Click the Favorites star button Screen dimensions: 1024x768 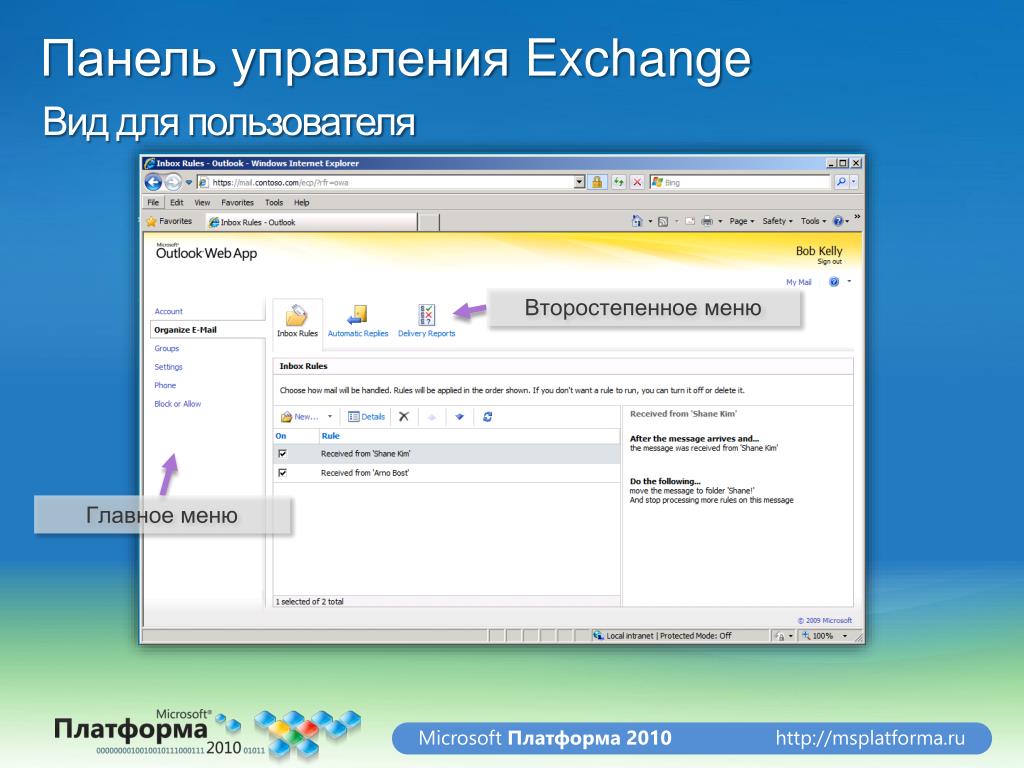pyautogui.click(x=169, y=221)
